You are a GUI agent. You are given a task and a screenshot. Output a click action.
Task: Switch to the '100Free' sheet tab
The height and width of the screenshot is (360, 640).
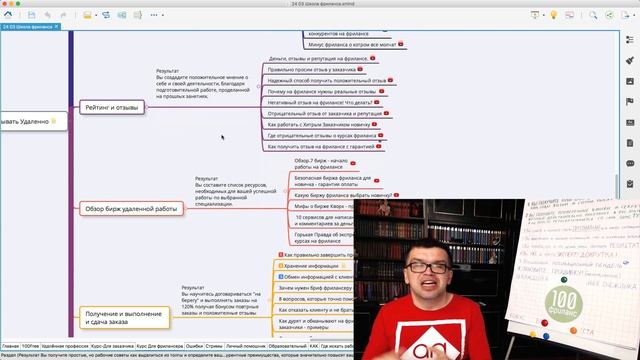pyautogui.click(x=30, y=346)
